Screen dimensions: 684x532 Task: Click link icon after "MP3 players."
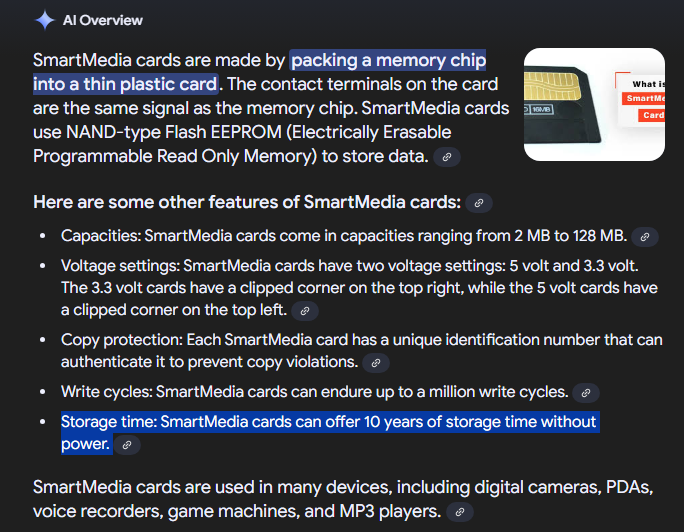(459, 512)
